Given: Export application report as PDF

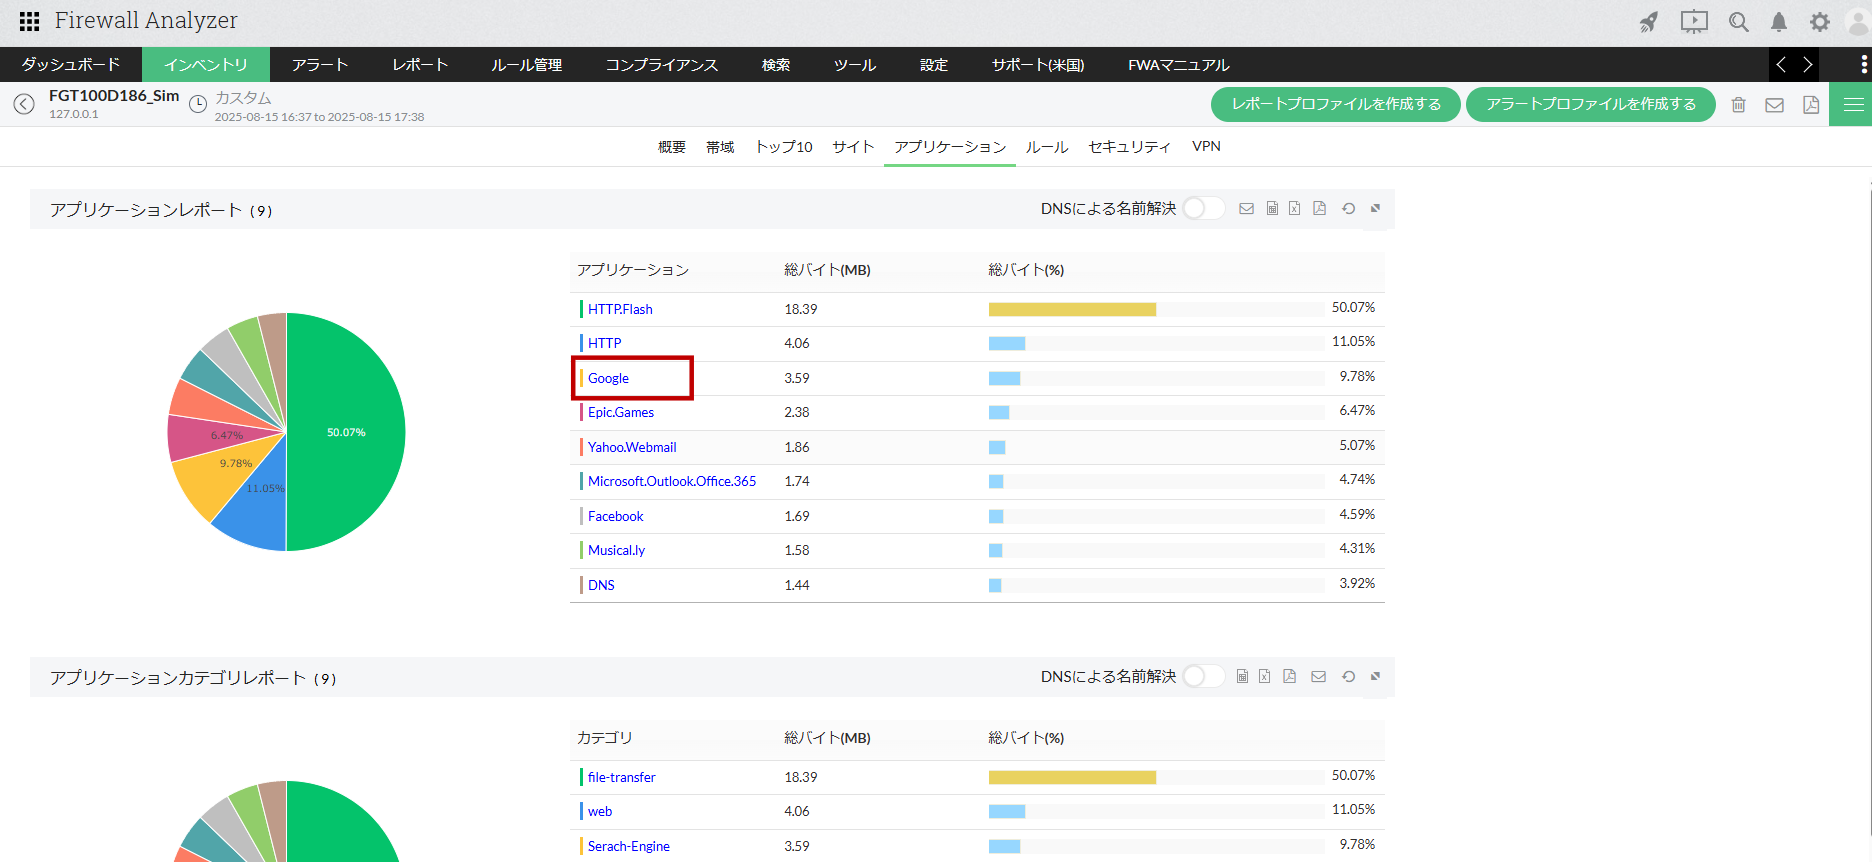Looking at the screenshot, I should click(1320, 208).
